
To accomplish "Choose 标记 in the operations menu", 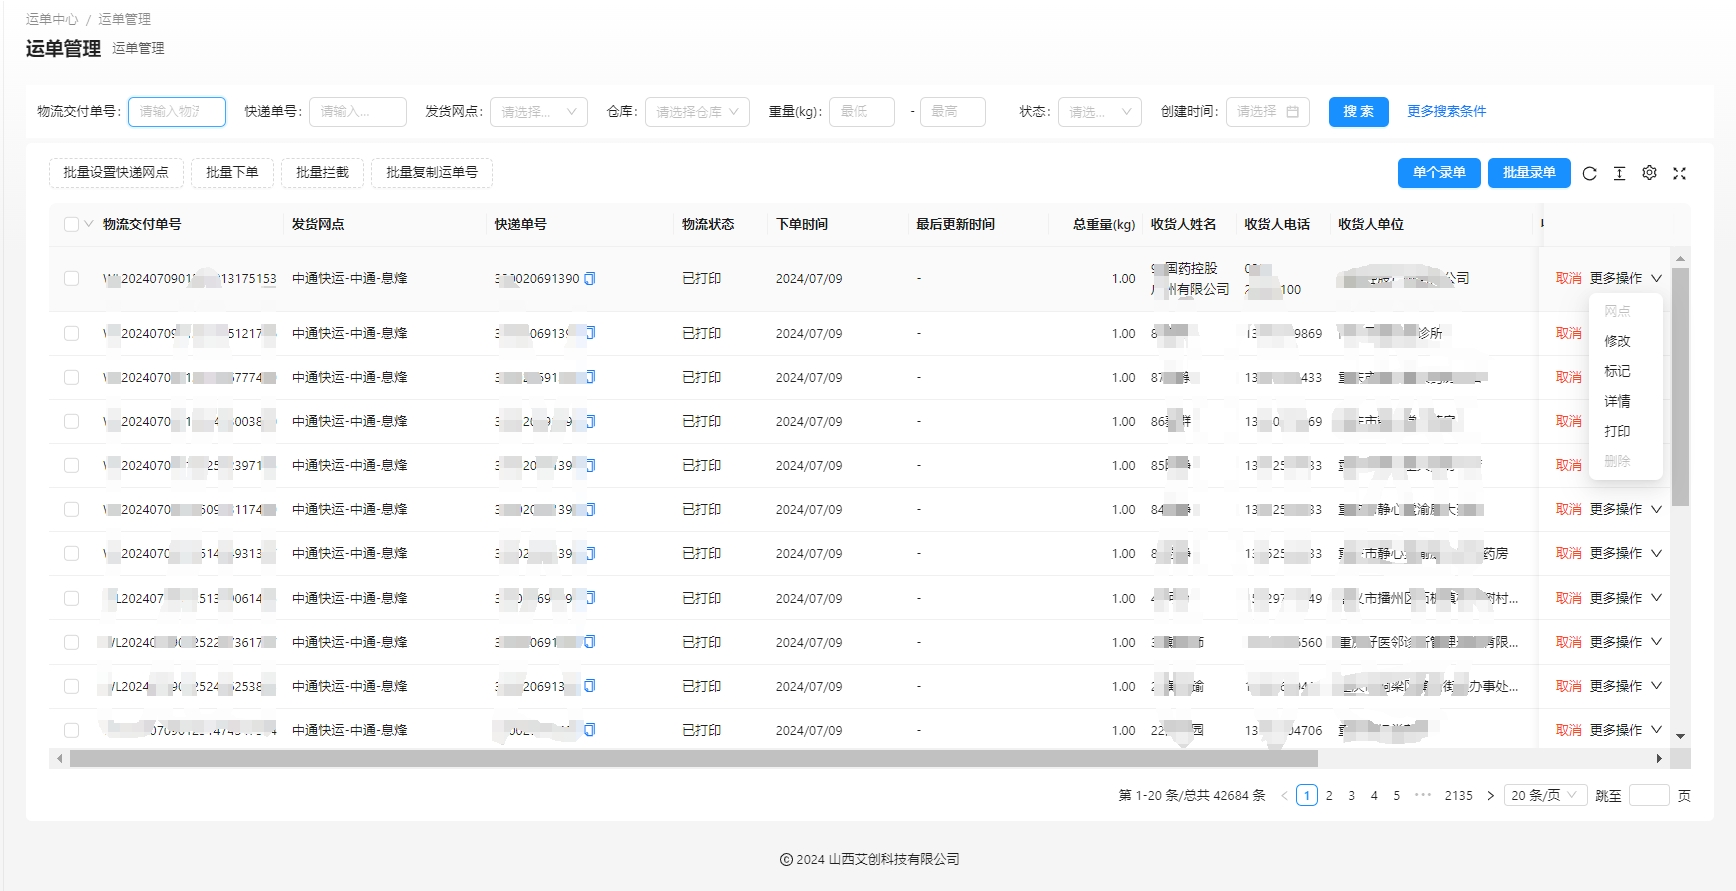I will tap(1617, 371).
